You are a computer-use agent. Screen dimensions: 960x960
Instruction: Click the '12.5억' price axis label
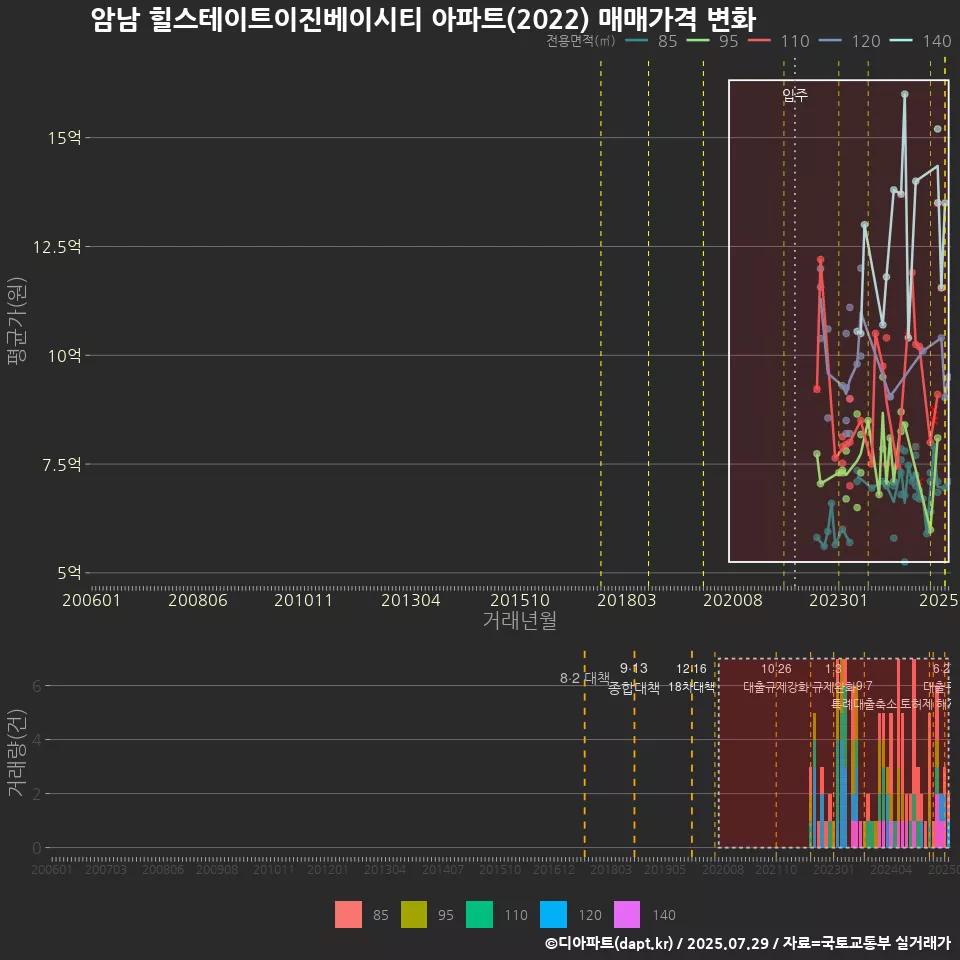(x=57, y=247)
